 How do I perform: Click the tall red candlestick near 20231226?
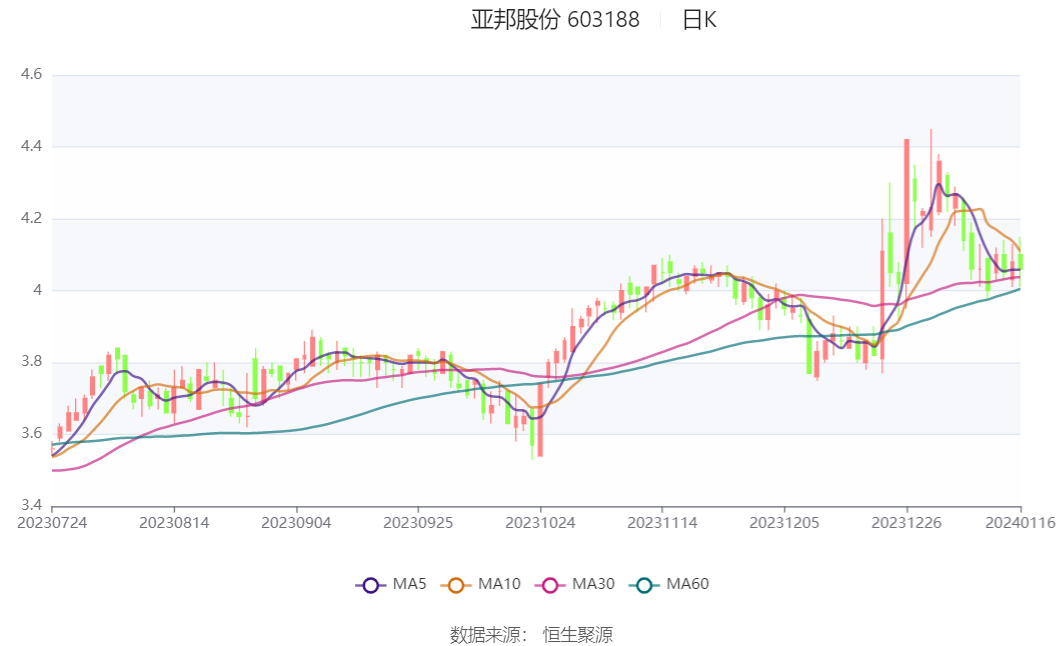[906, 211]
